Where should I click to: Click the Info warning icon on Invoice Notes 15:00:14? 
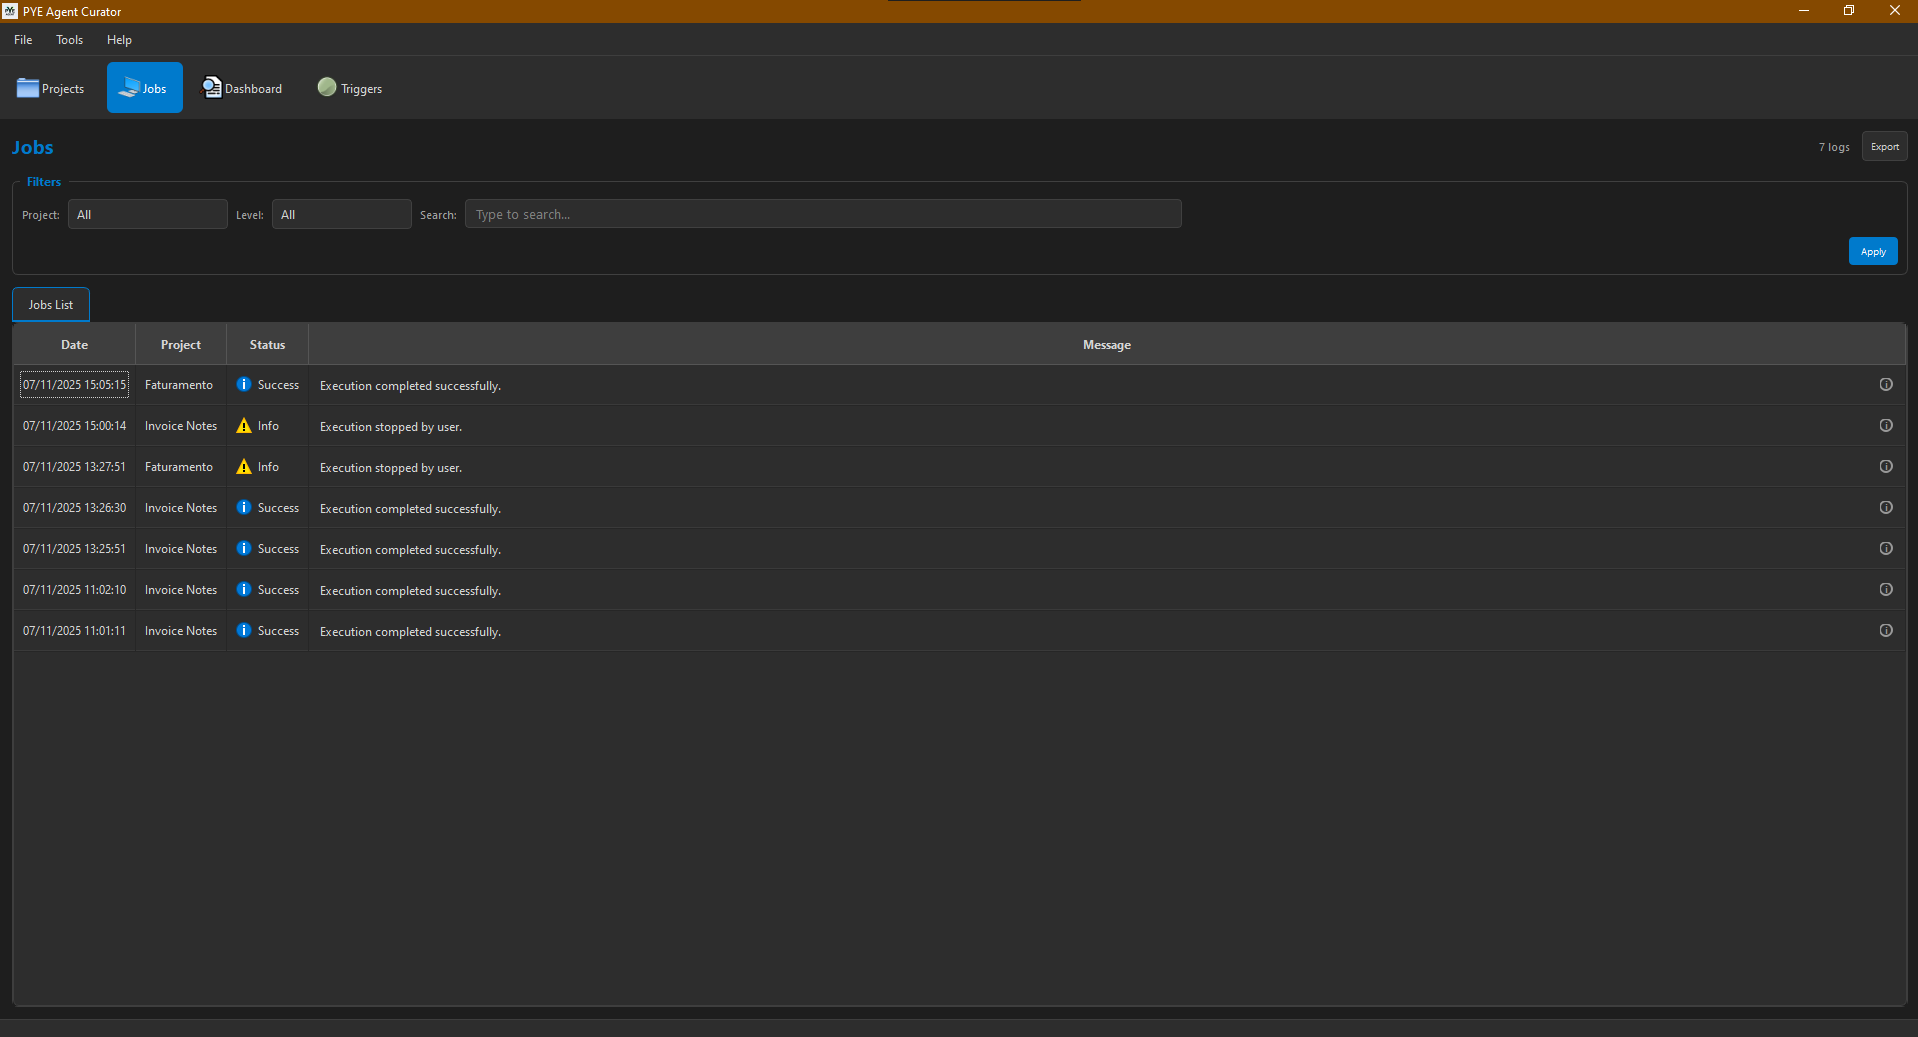coord(243,424)
